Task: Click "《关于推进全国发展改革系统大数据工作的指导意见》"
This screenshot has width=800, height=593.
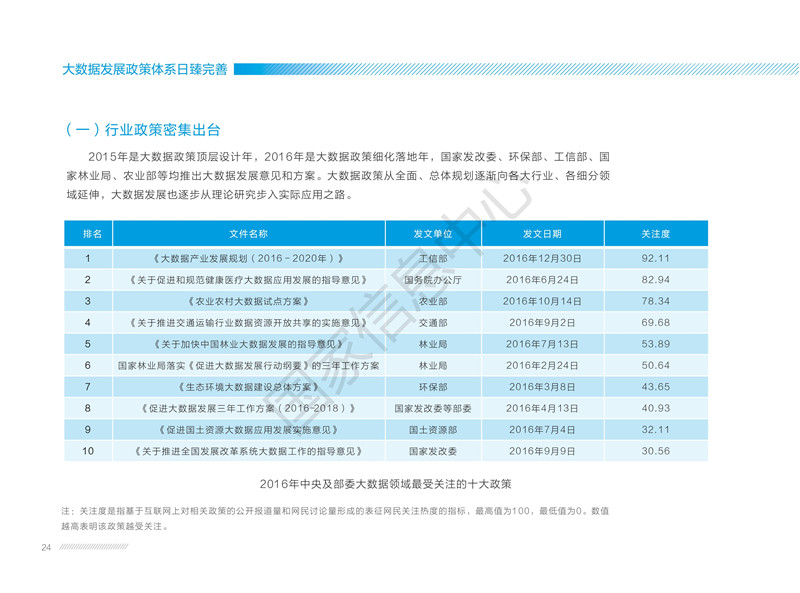Action: 248,452
